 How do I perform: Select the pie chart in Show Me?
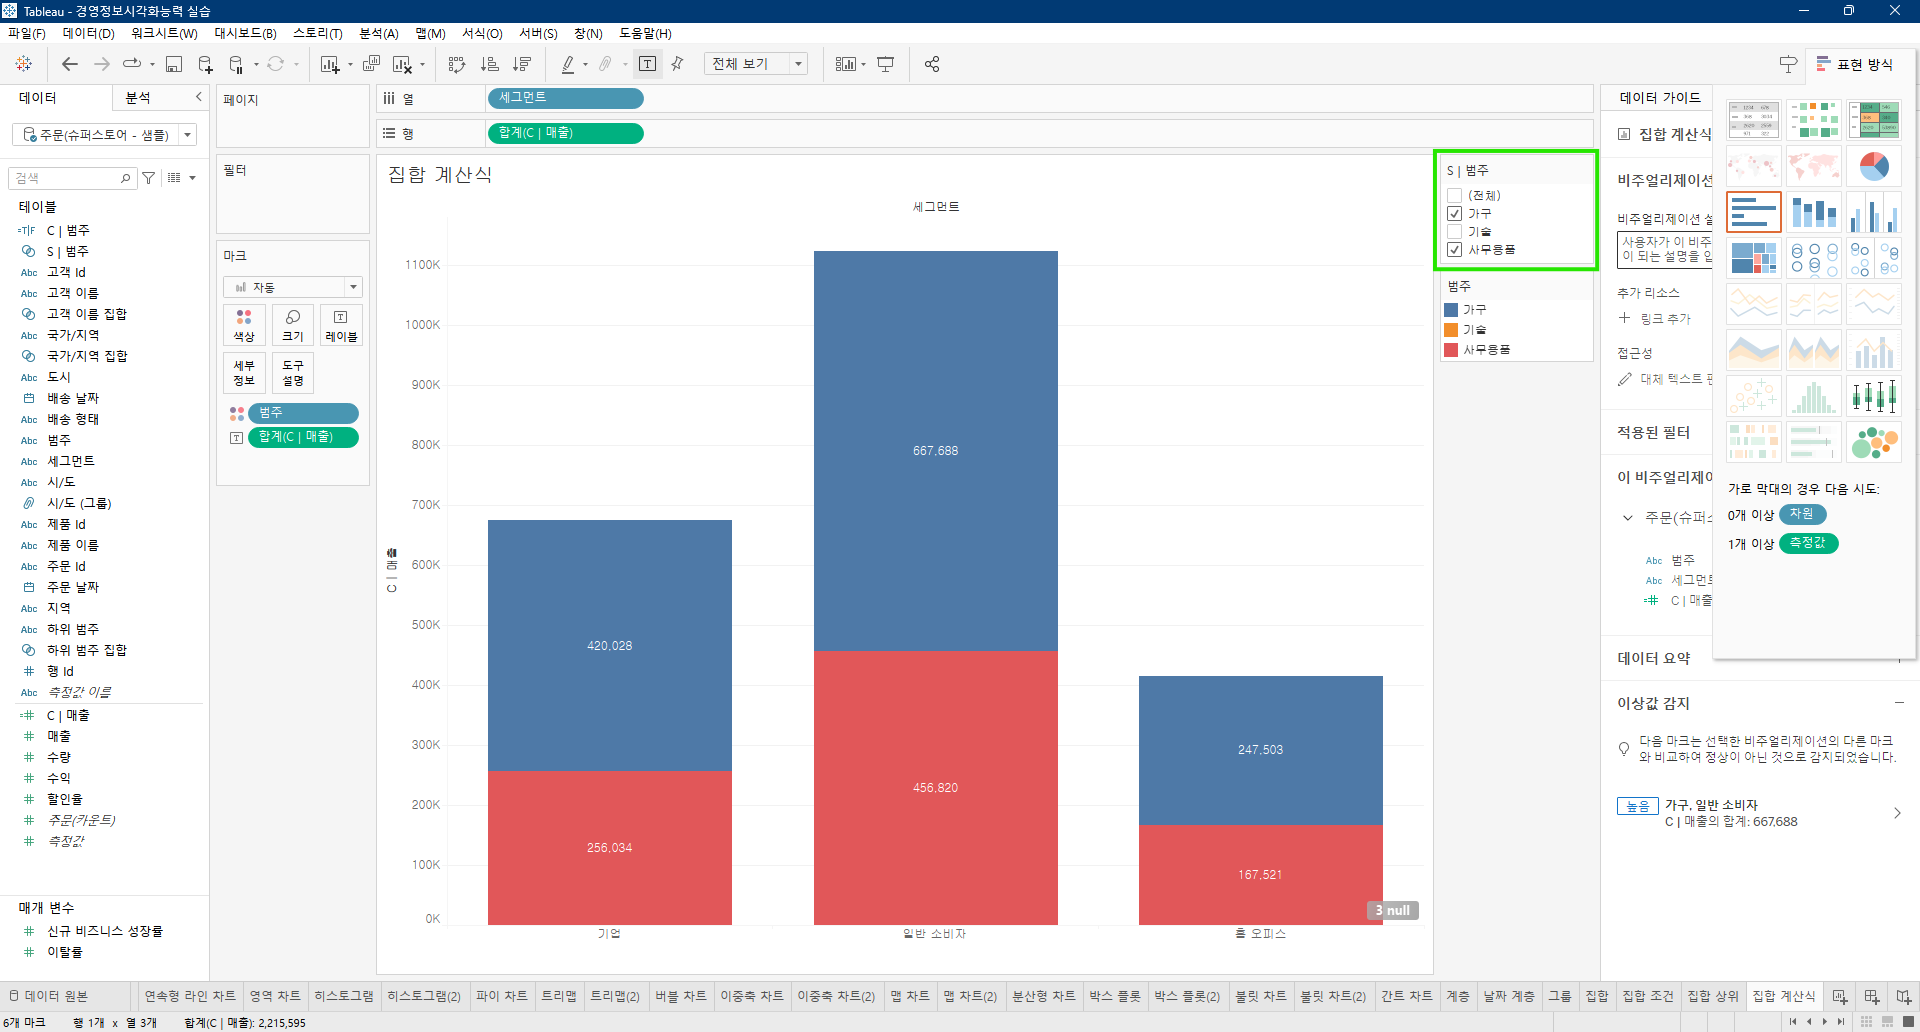point(1874,166)
